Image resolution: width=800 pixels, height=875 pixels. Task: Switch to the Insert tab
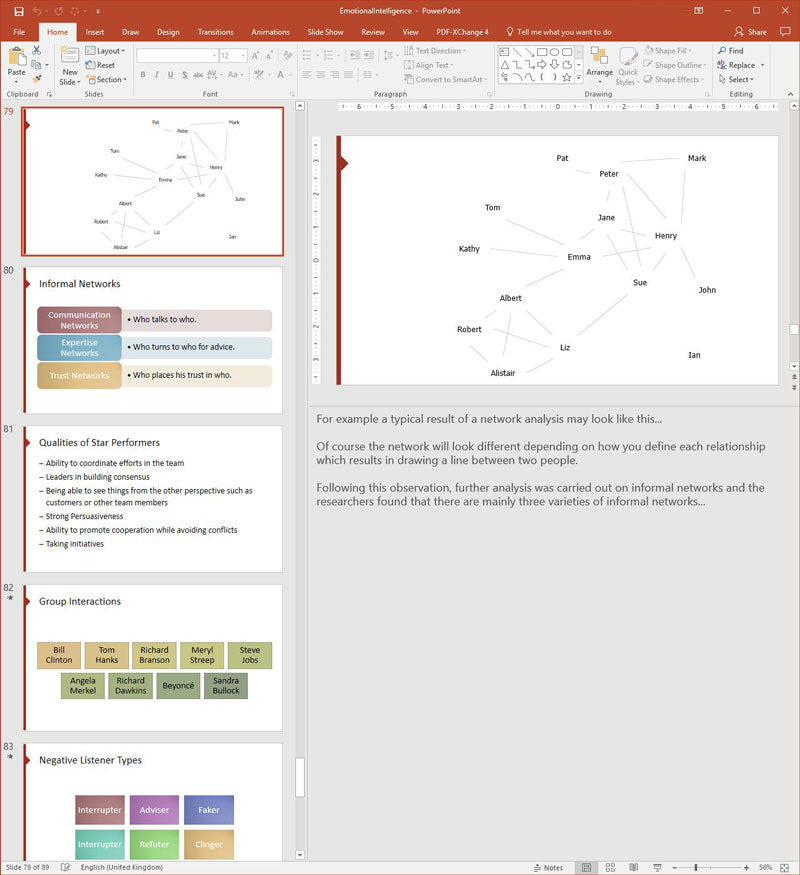tap(95, 32)
